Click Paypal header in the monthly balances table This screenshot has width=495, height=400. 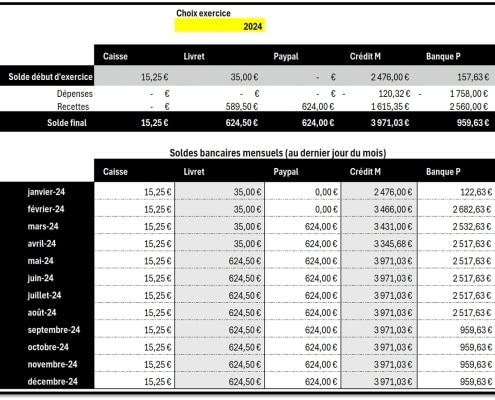(286, 172)
